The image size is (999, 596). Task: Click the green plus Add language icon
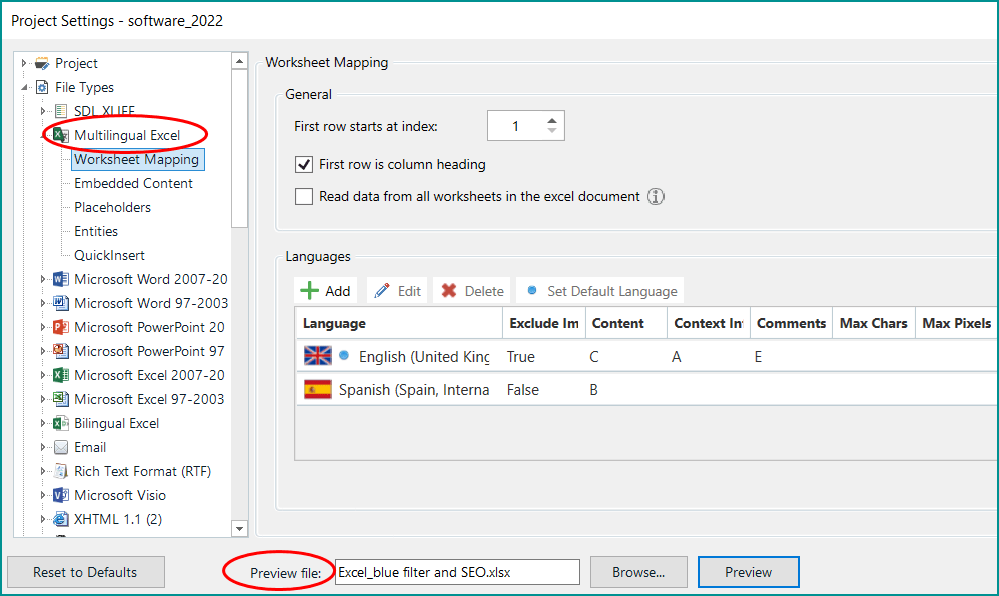310,291
